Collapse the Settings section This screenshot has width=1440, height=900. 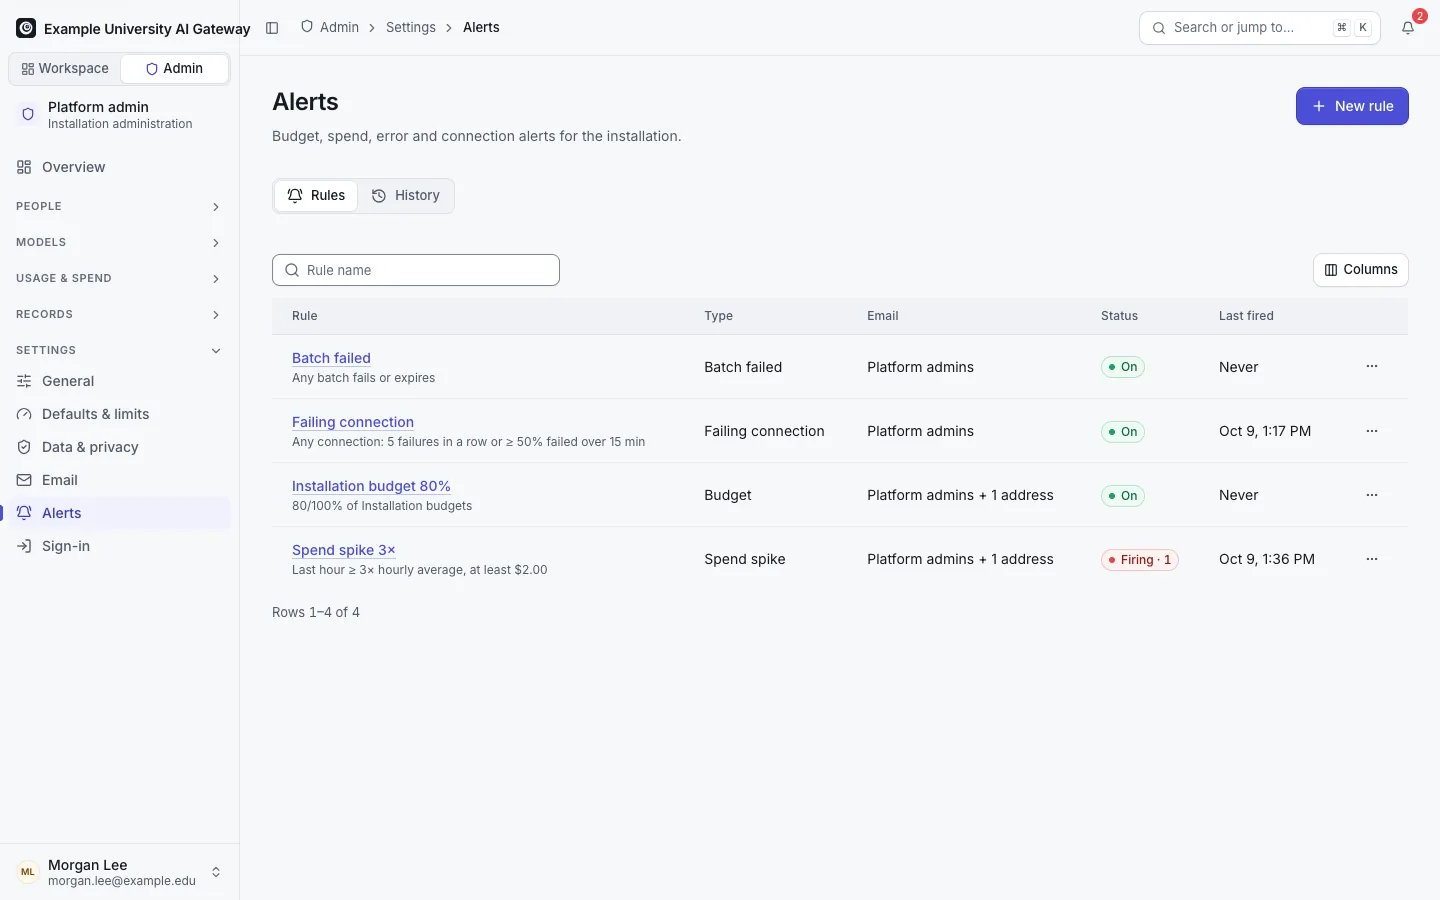(x=119, y=350)
